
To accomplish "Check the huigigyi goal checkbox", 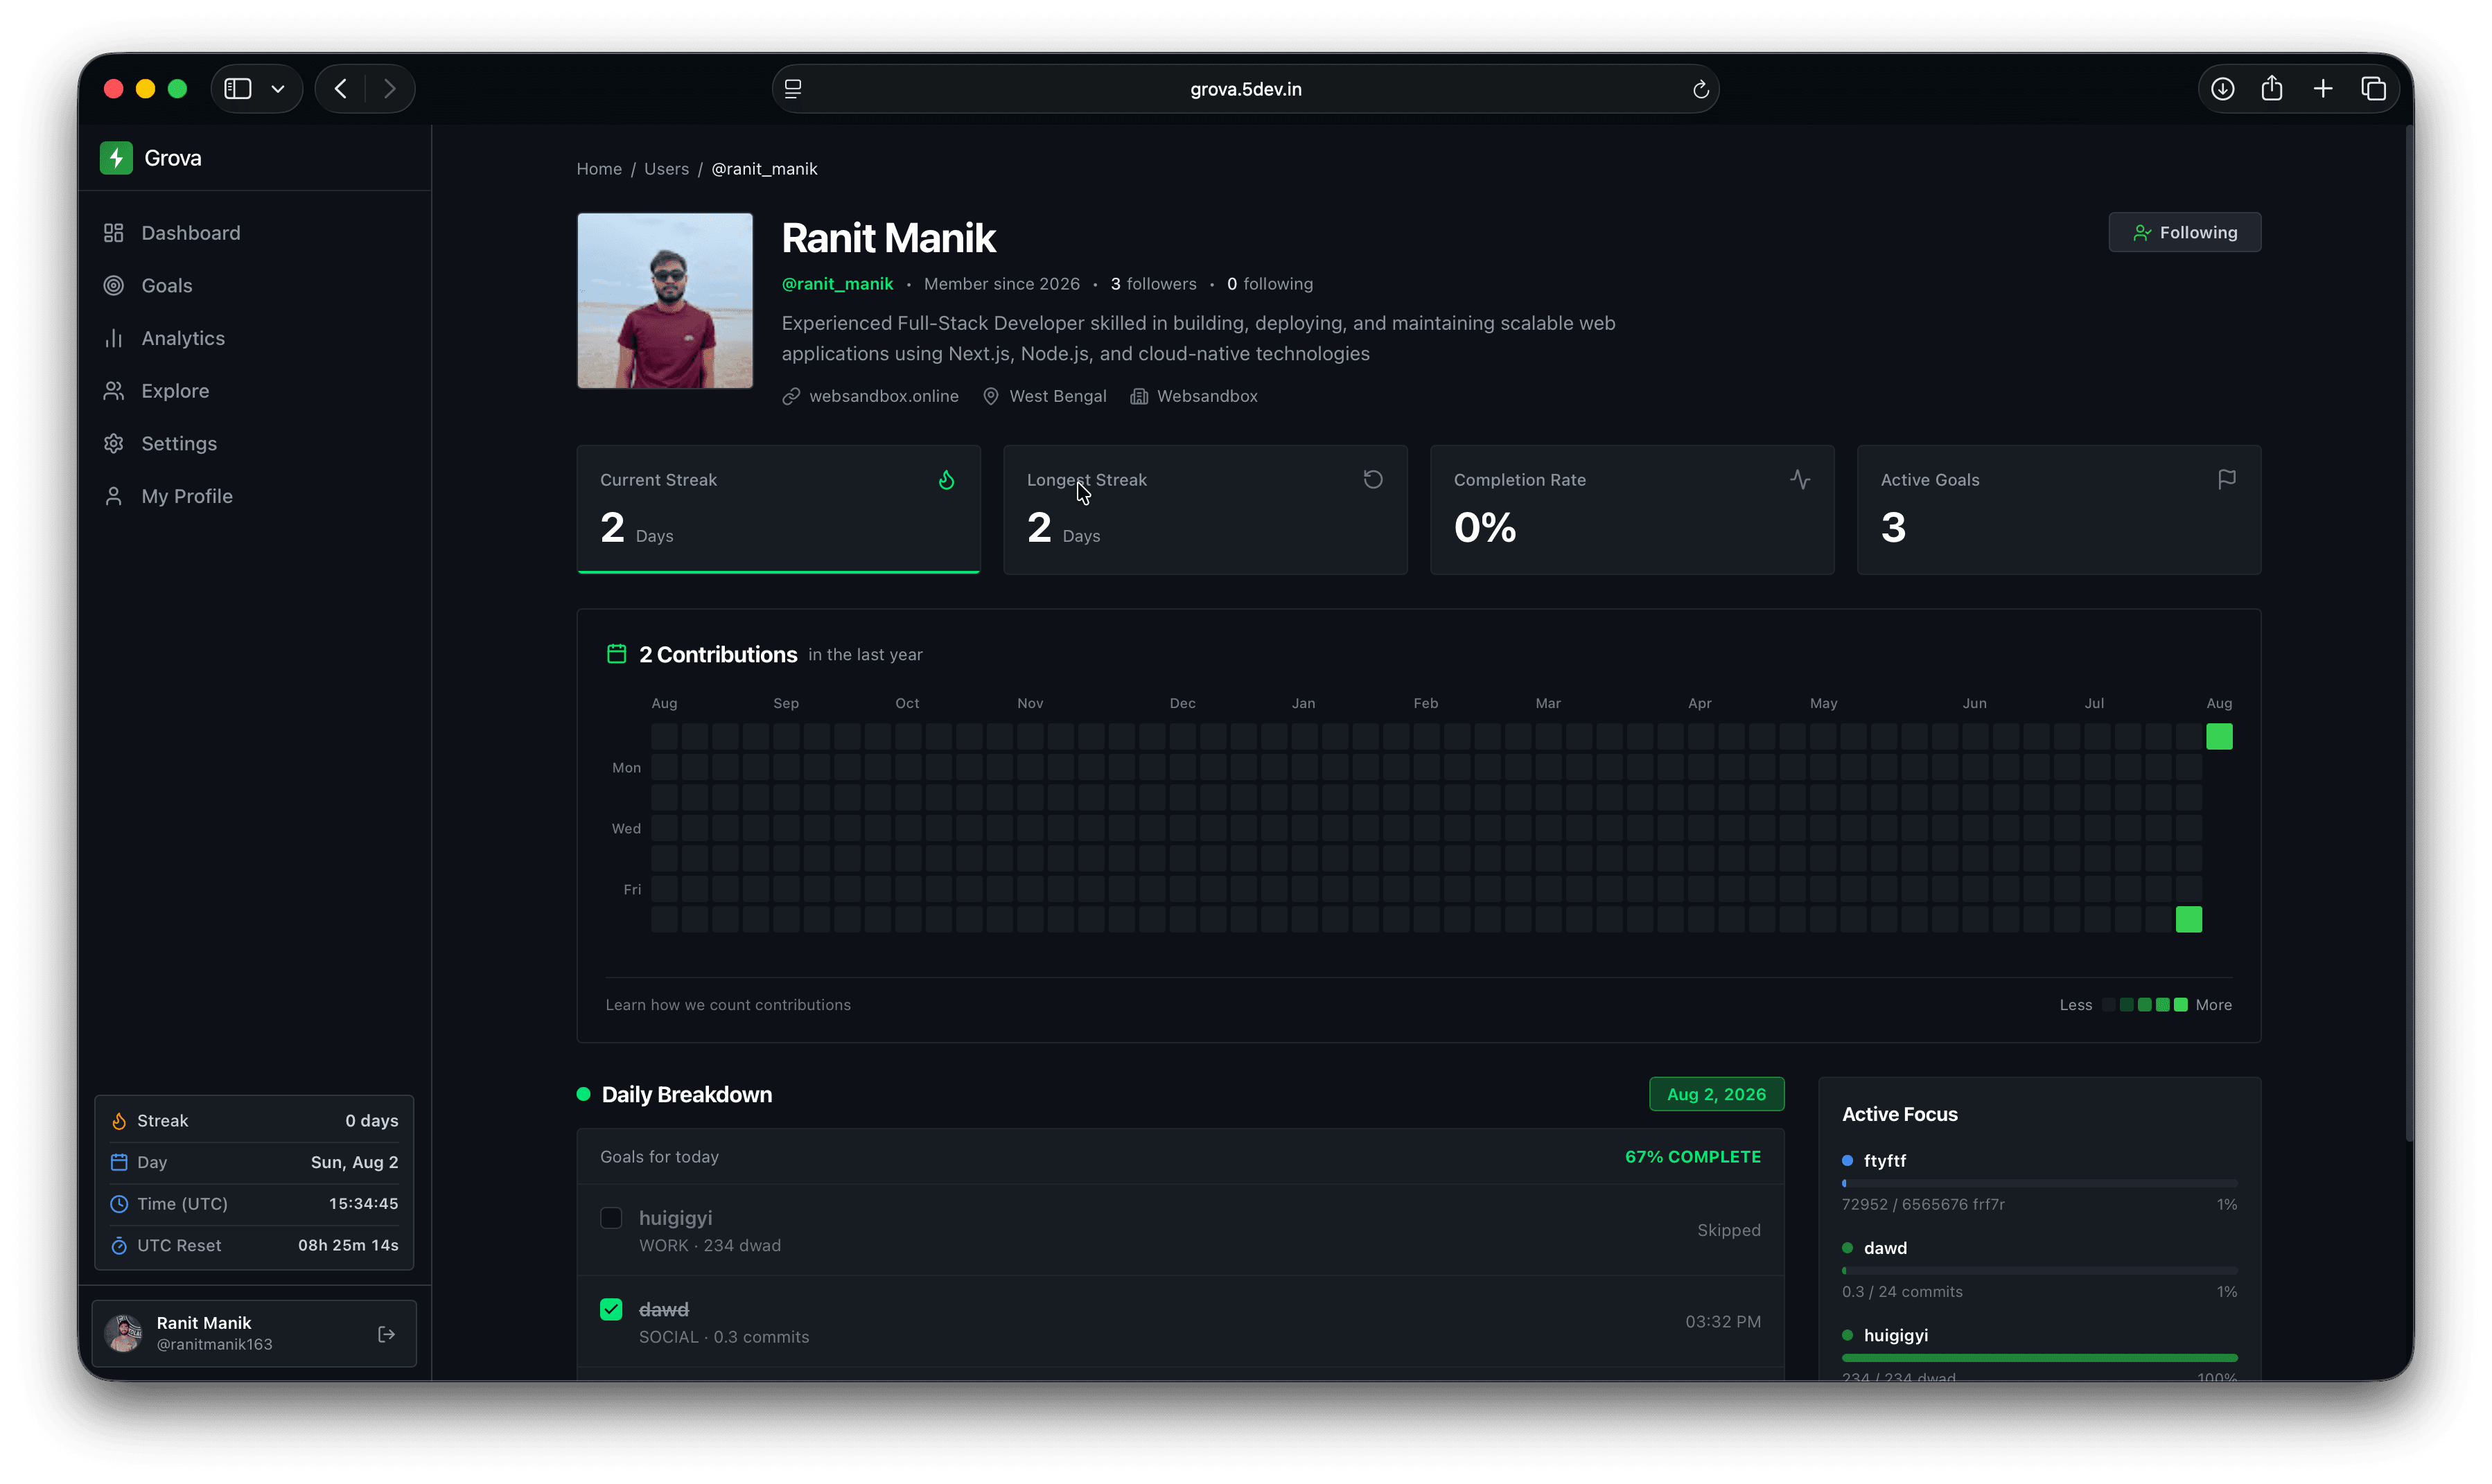I will tap(611, 1219).
